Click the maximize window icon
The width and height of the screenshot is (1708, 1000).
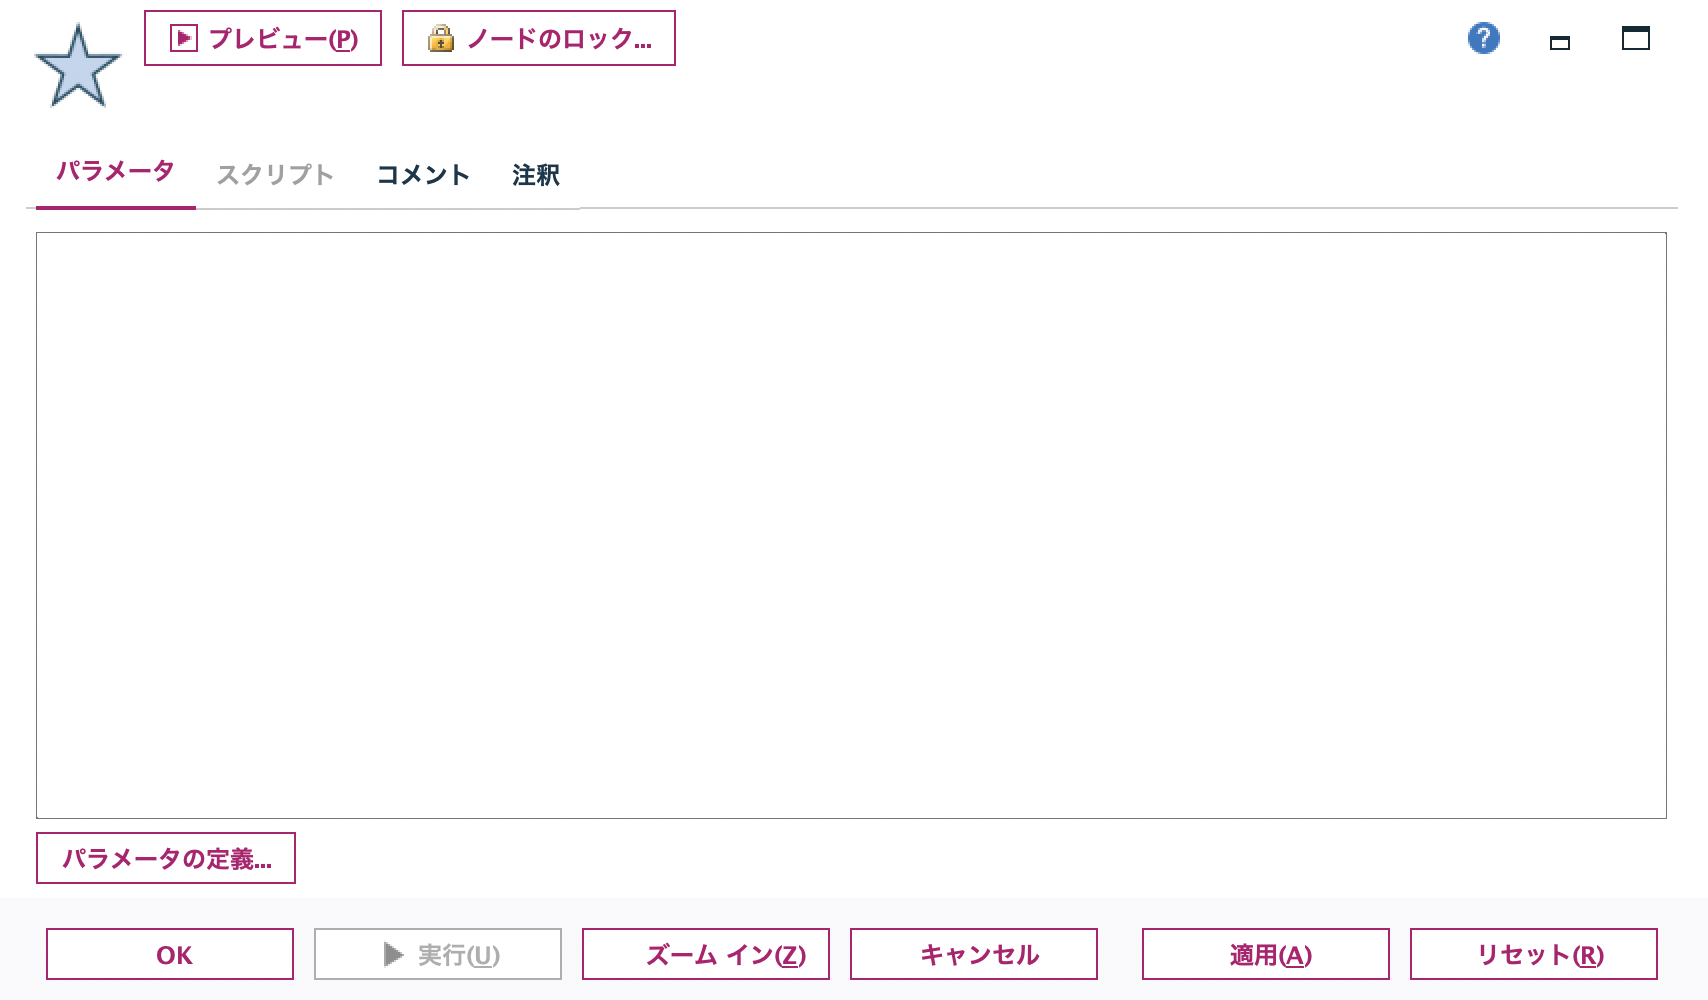1635,40
